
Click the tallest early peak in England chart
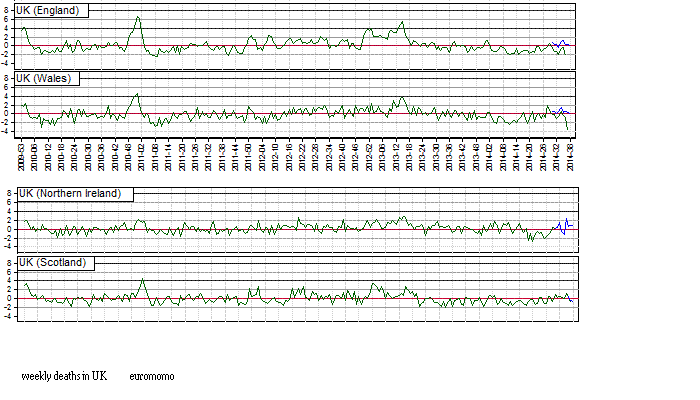[138, 17]
